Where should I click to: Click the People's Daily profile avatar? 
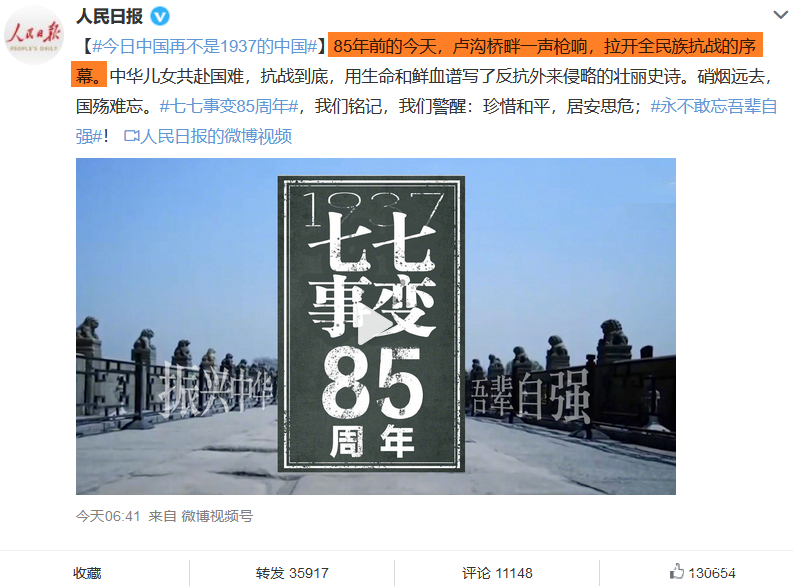pyautogui.click(x=33, y=34)
